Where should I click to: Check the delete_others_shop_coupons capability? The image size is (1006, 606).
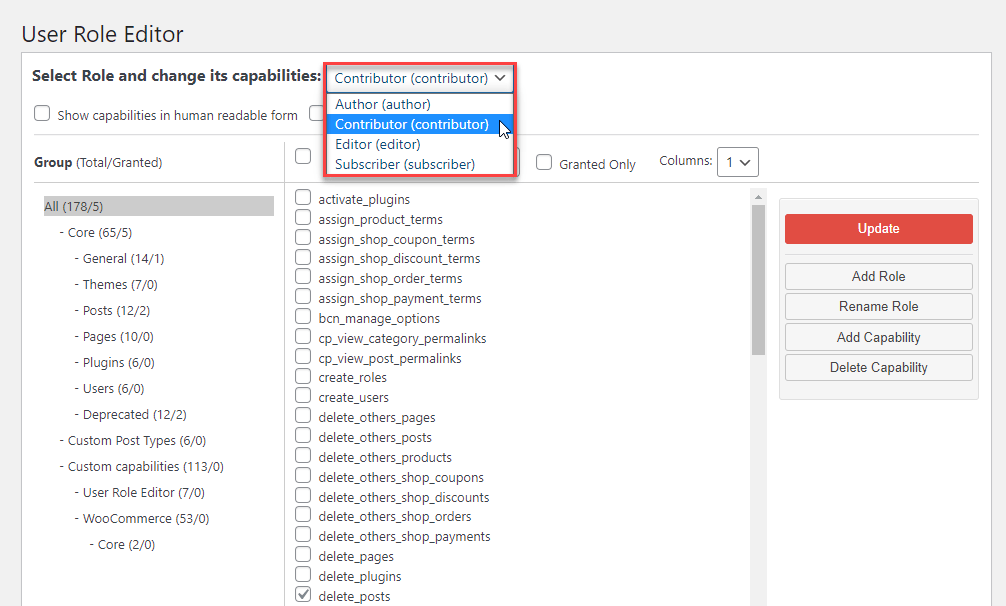[x=303, y=475]
